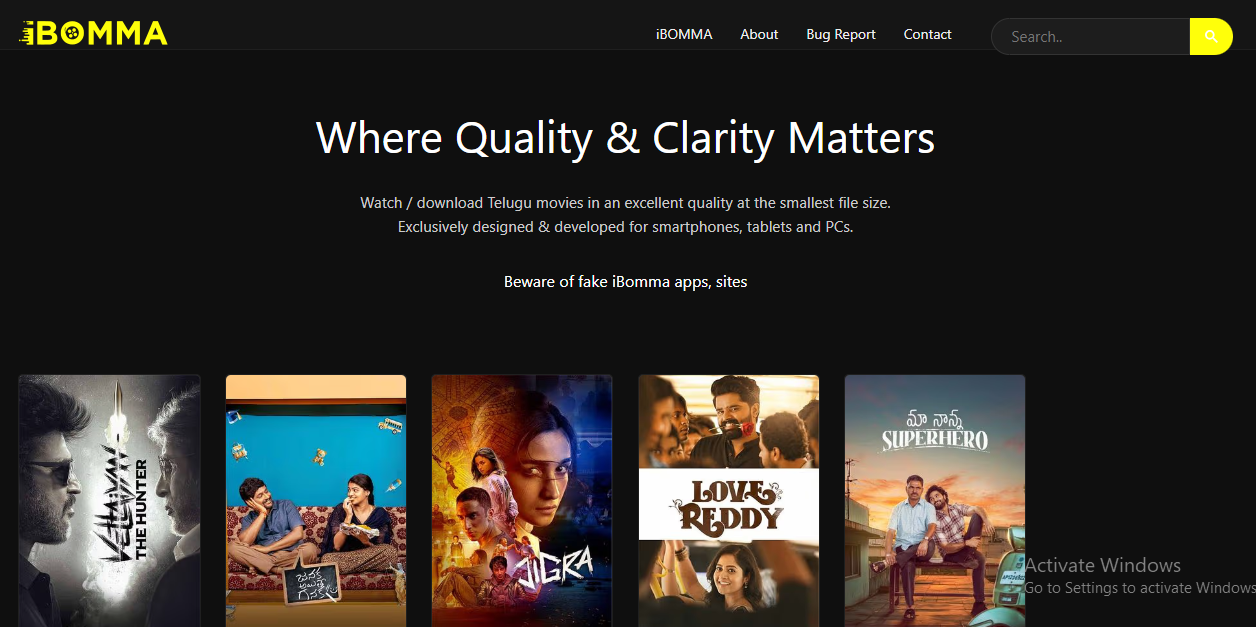Click the Activate Windows watermark text

pyautogui.click(x=1103, y=565)
